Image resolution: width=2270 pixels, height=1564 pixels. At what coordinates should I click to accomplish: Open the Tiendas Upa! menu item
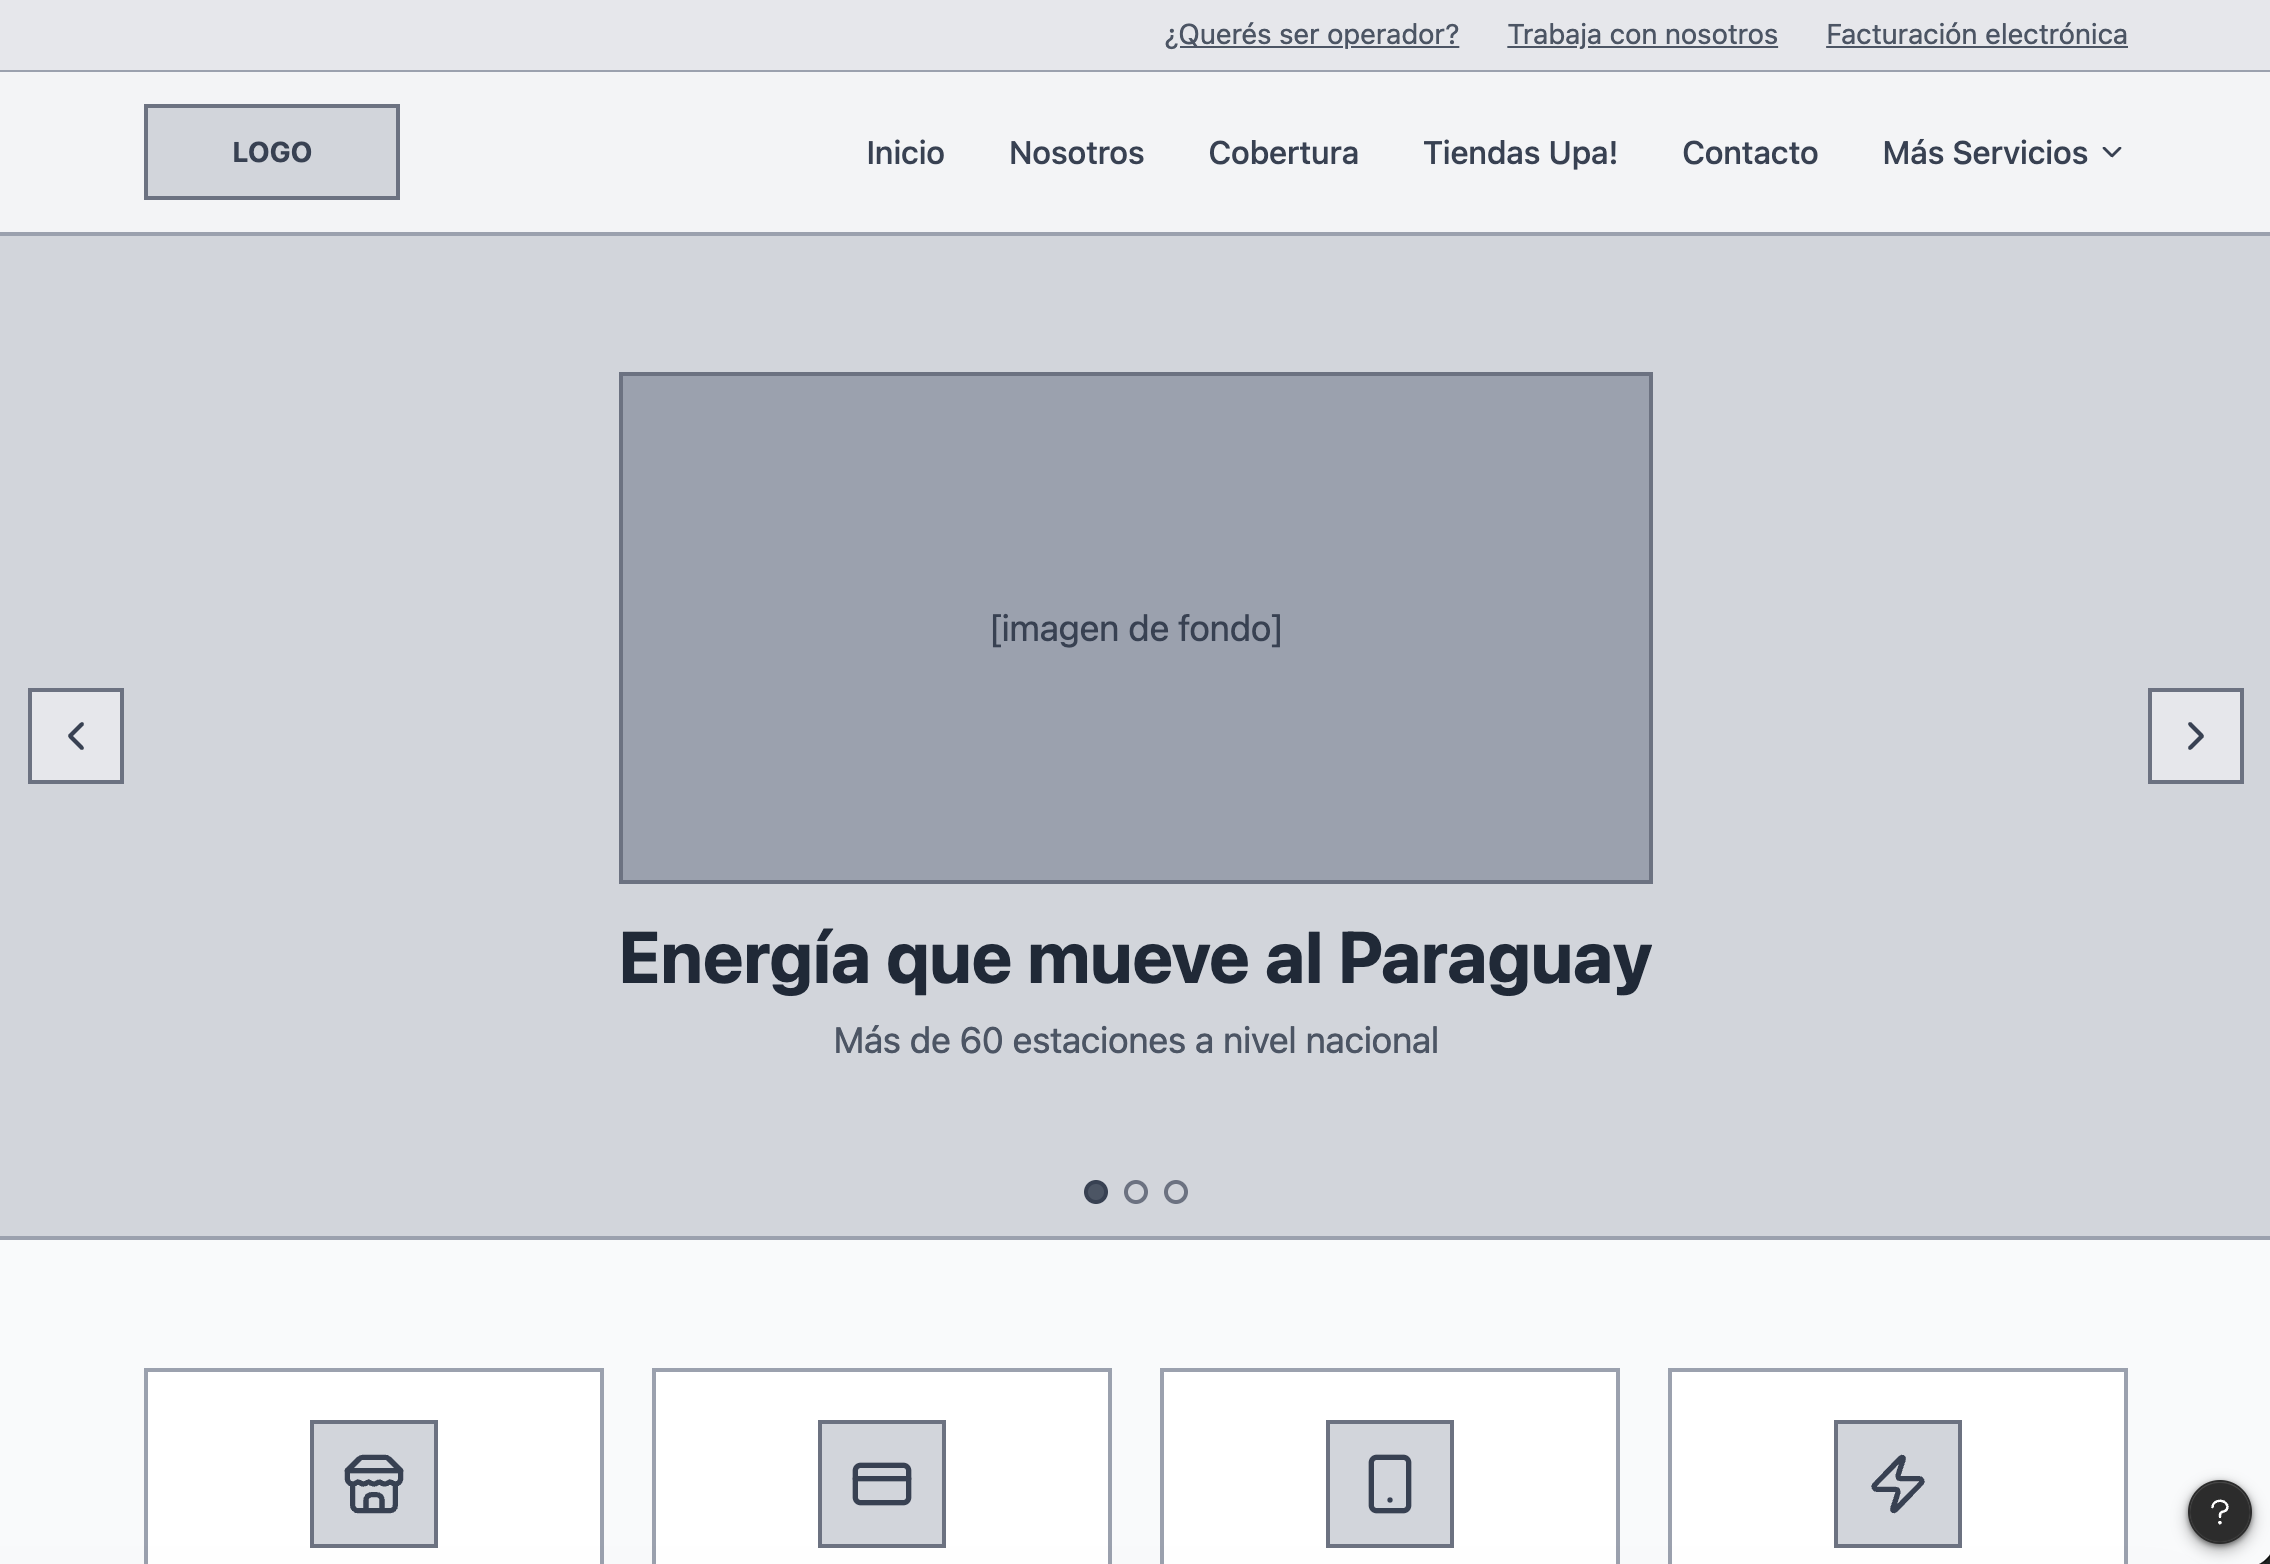point(1520,153)
